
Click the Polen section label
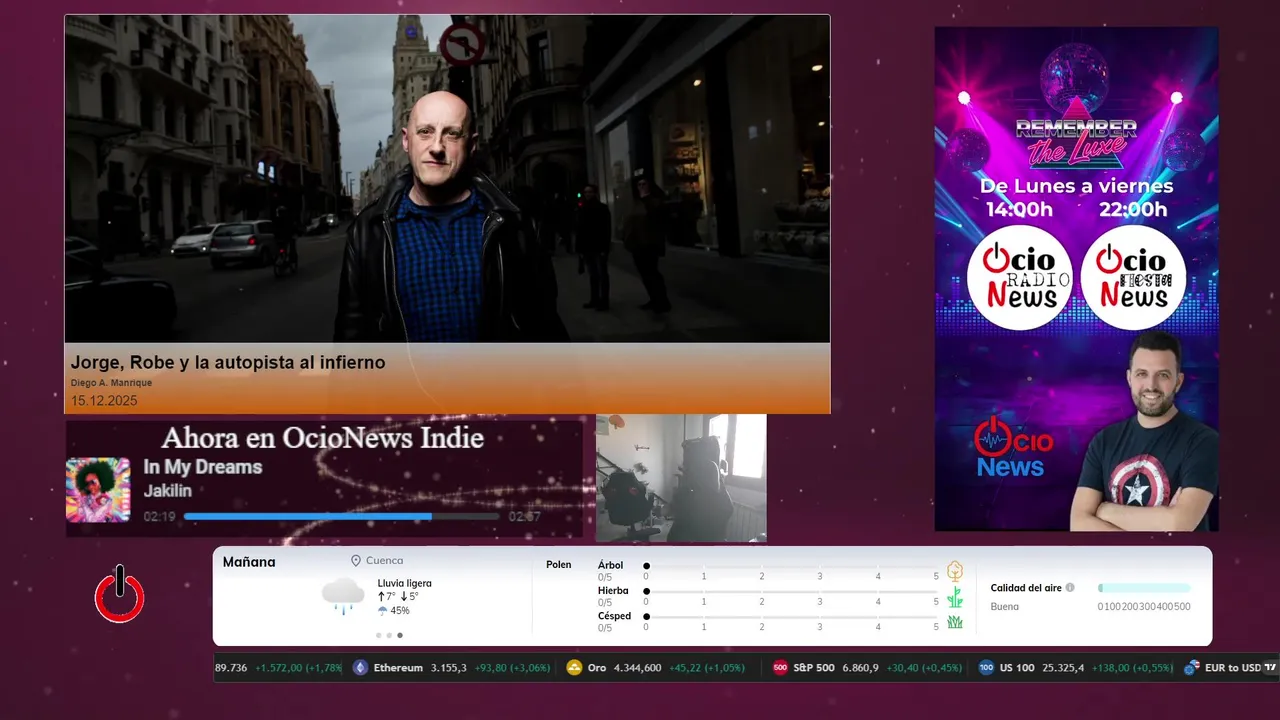point(559,565)
